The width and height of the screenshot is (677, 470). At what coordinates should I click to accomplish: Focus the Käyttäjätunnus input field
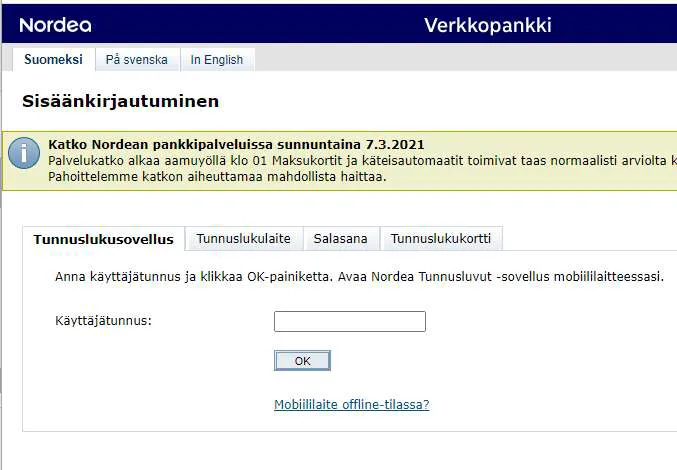(349, 321)
